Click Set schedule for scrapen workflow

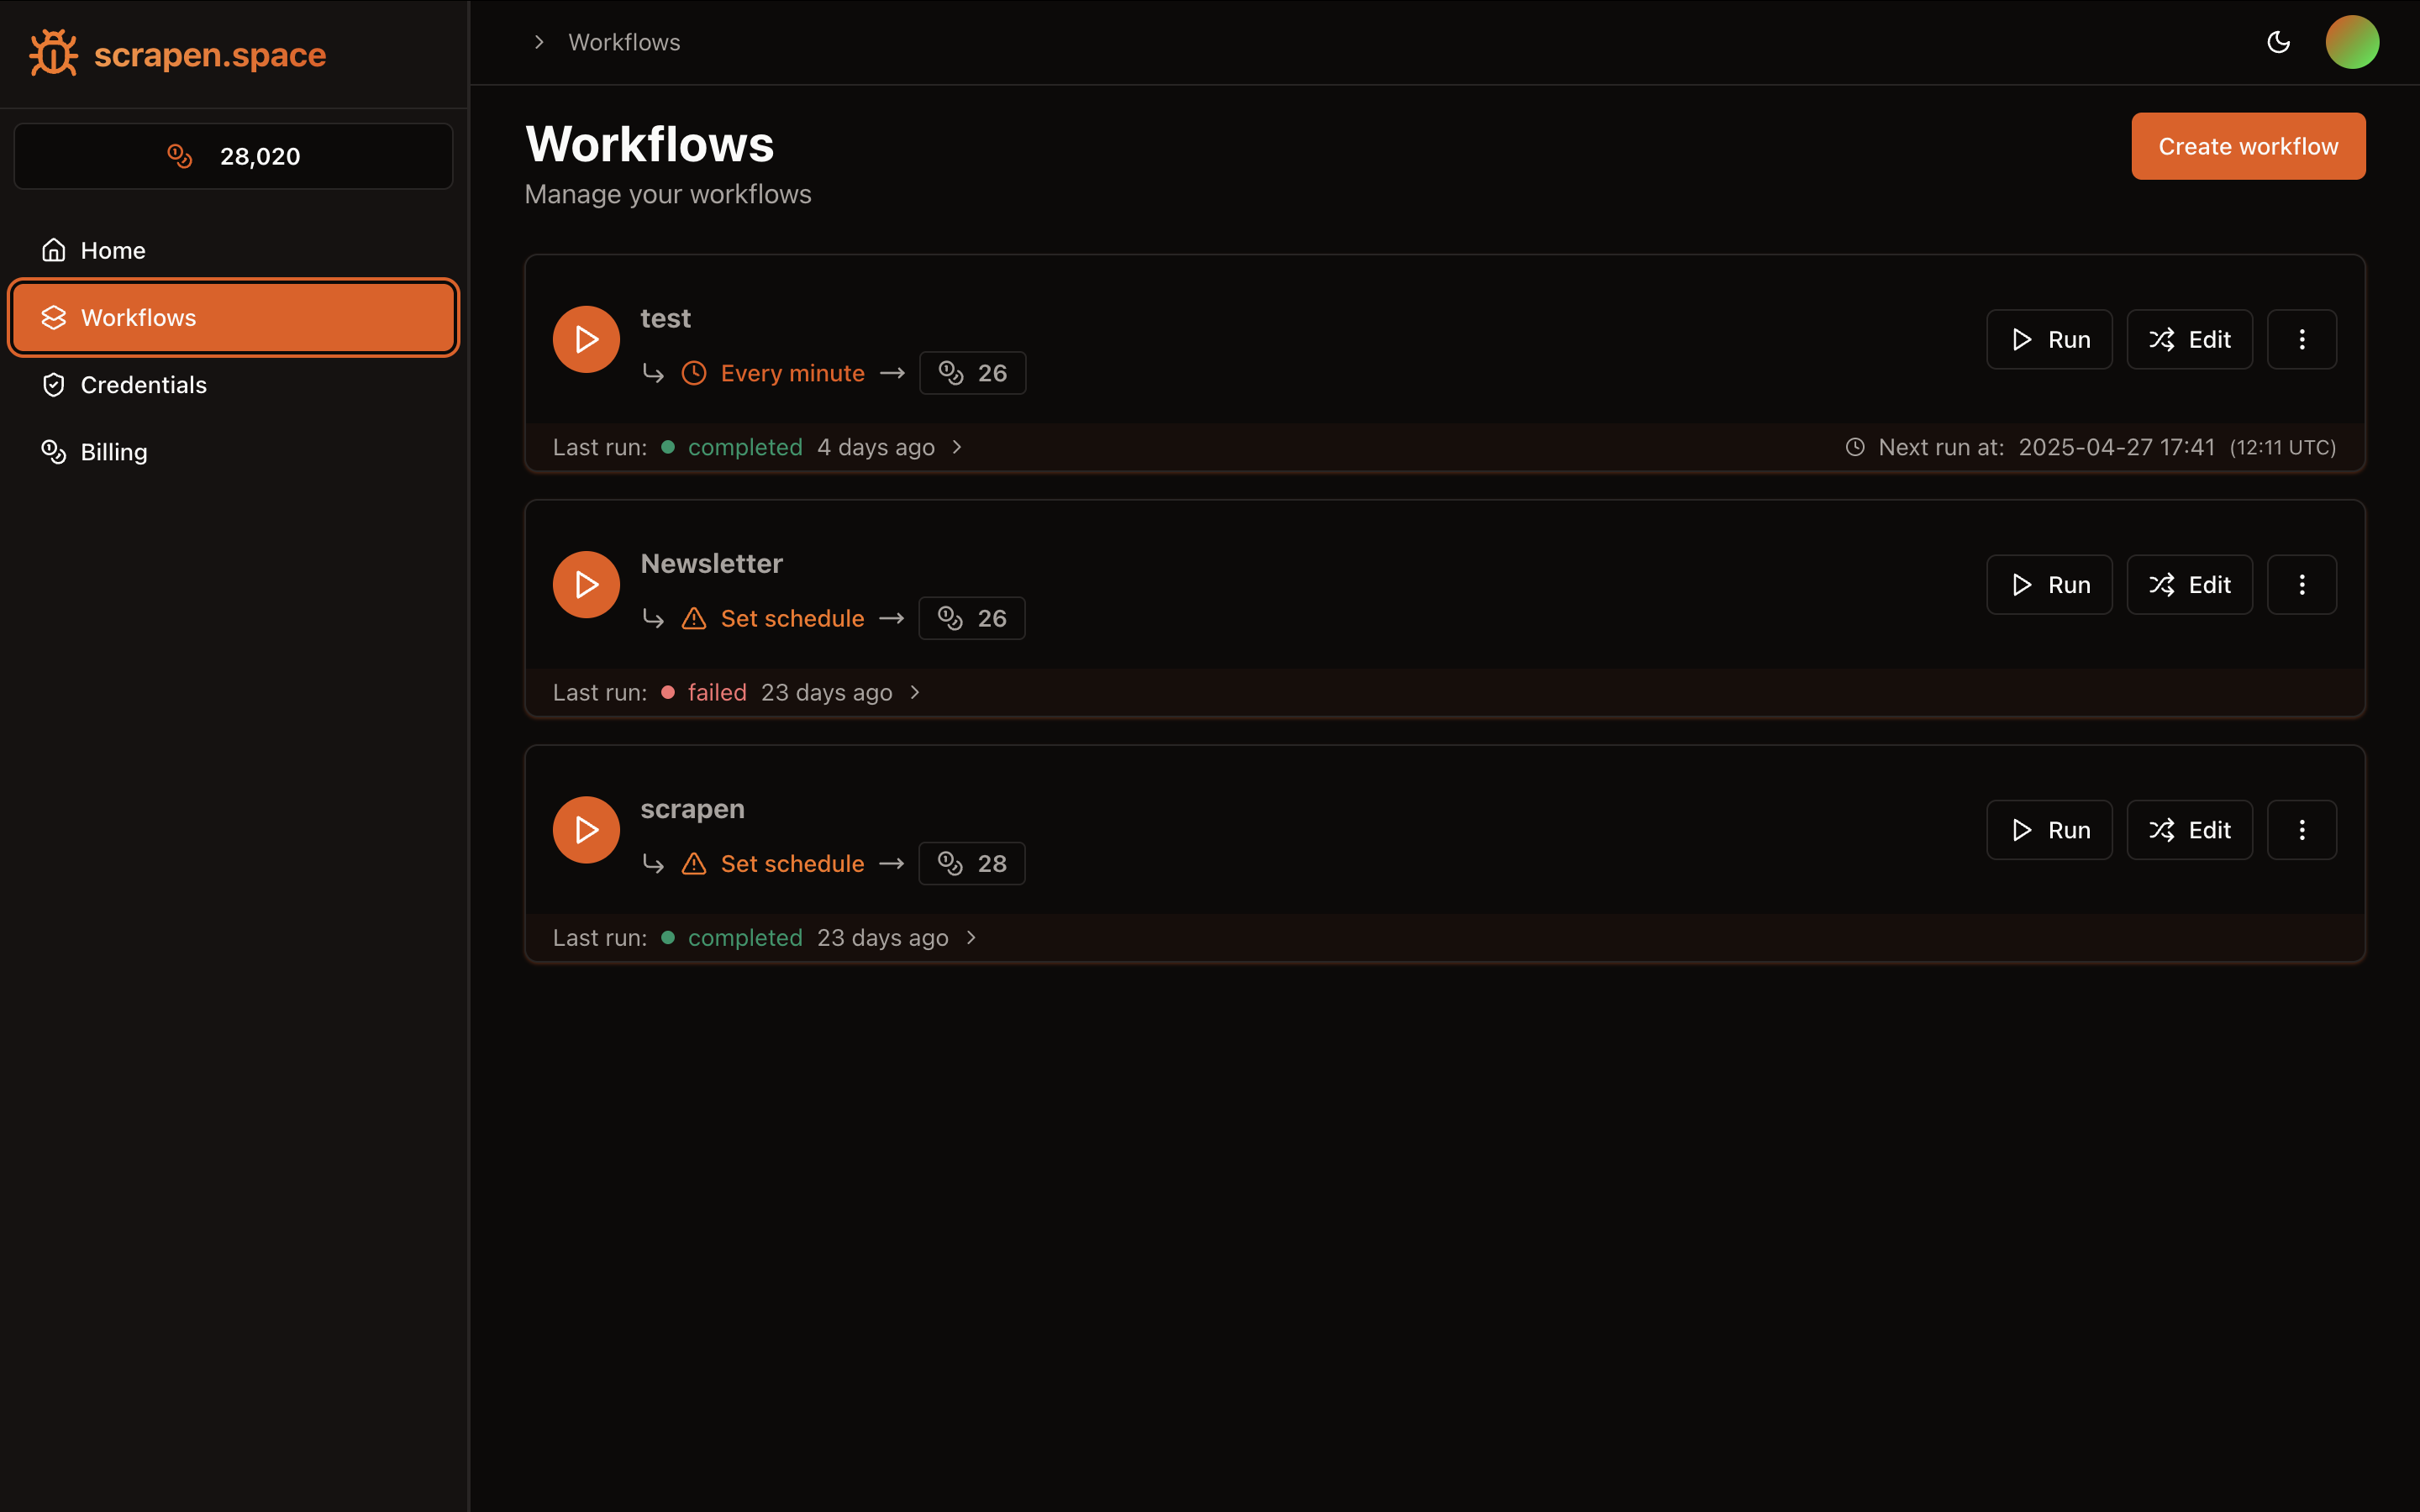(x=791, y=863)
